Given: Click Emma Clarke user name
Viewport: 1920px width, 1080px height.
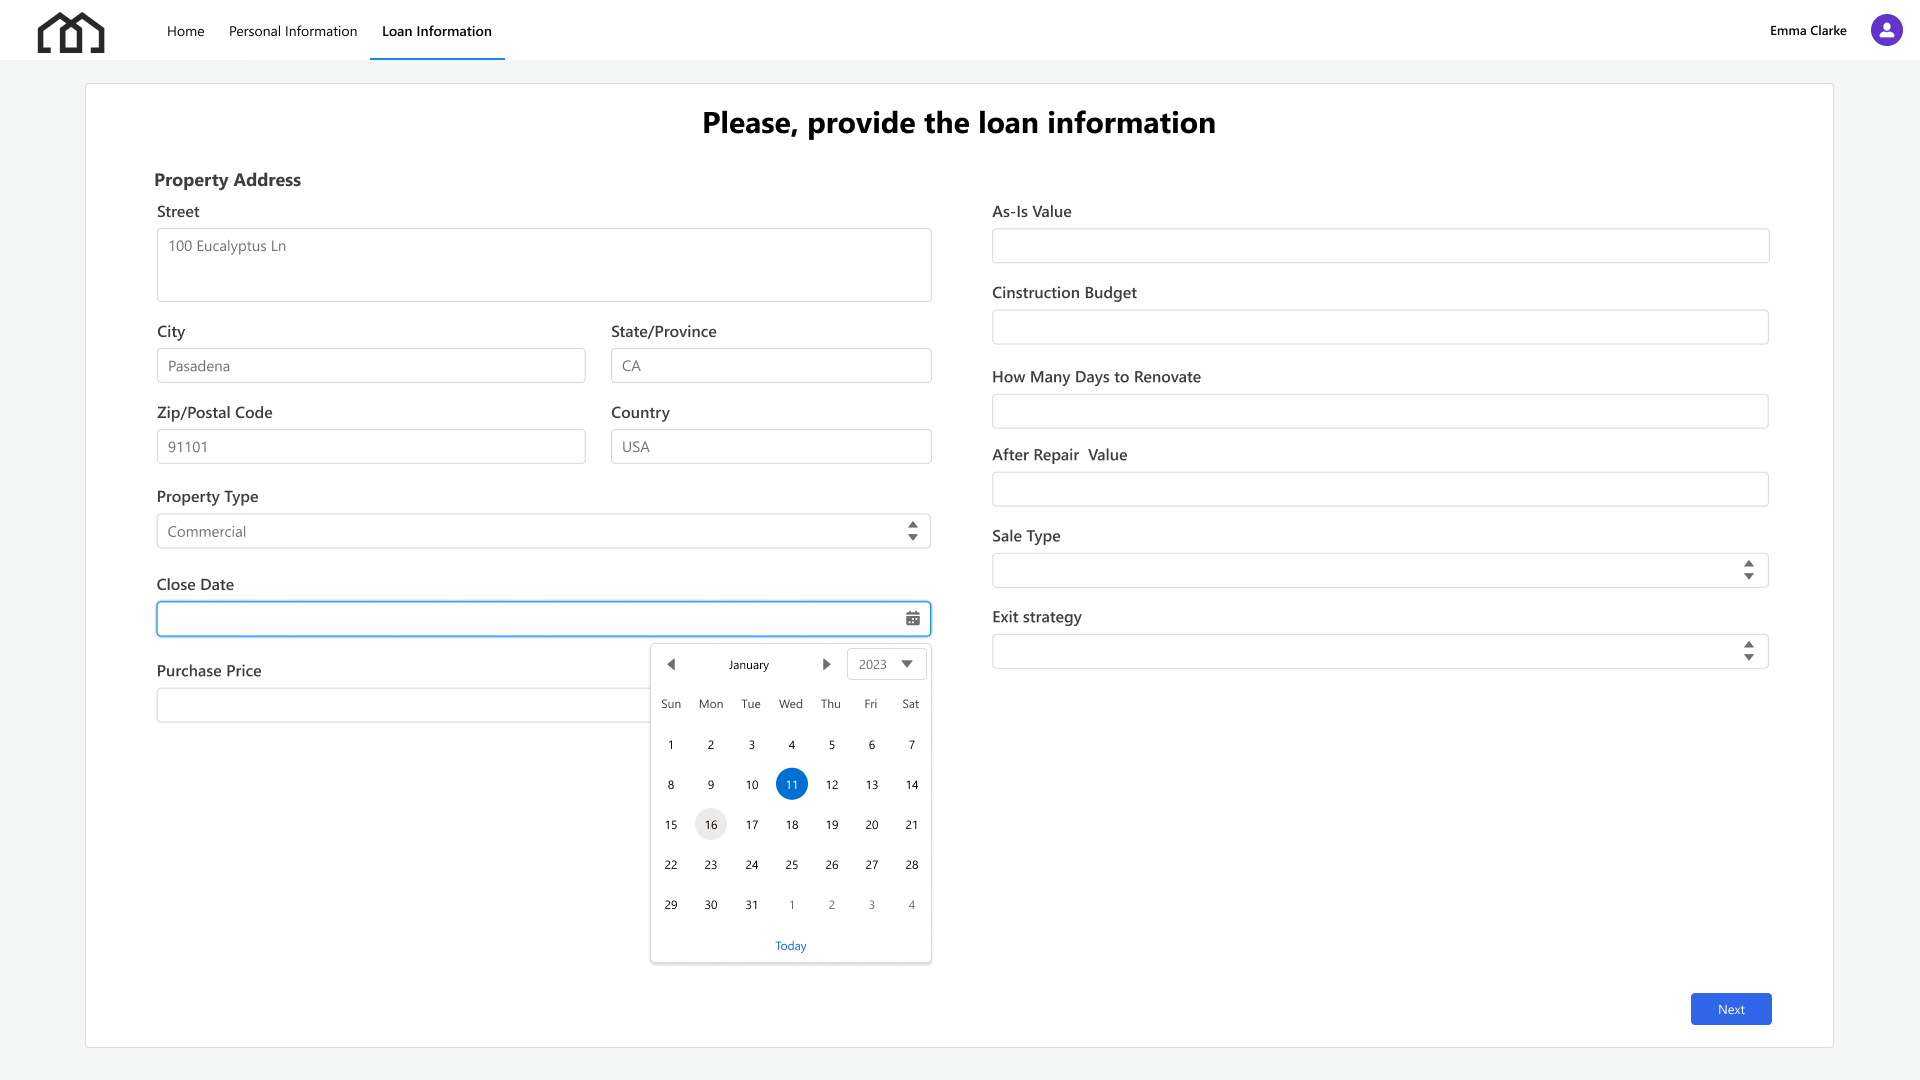Looking at the screenshot, I should pyautogui.click(x=1808, y=31).
